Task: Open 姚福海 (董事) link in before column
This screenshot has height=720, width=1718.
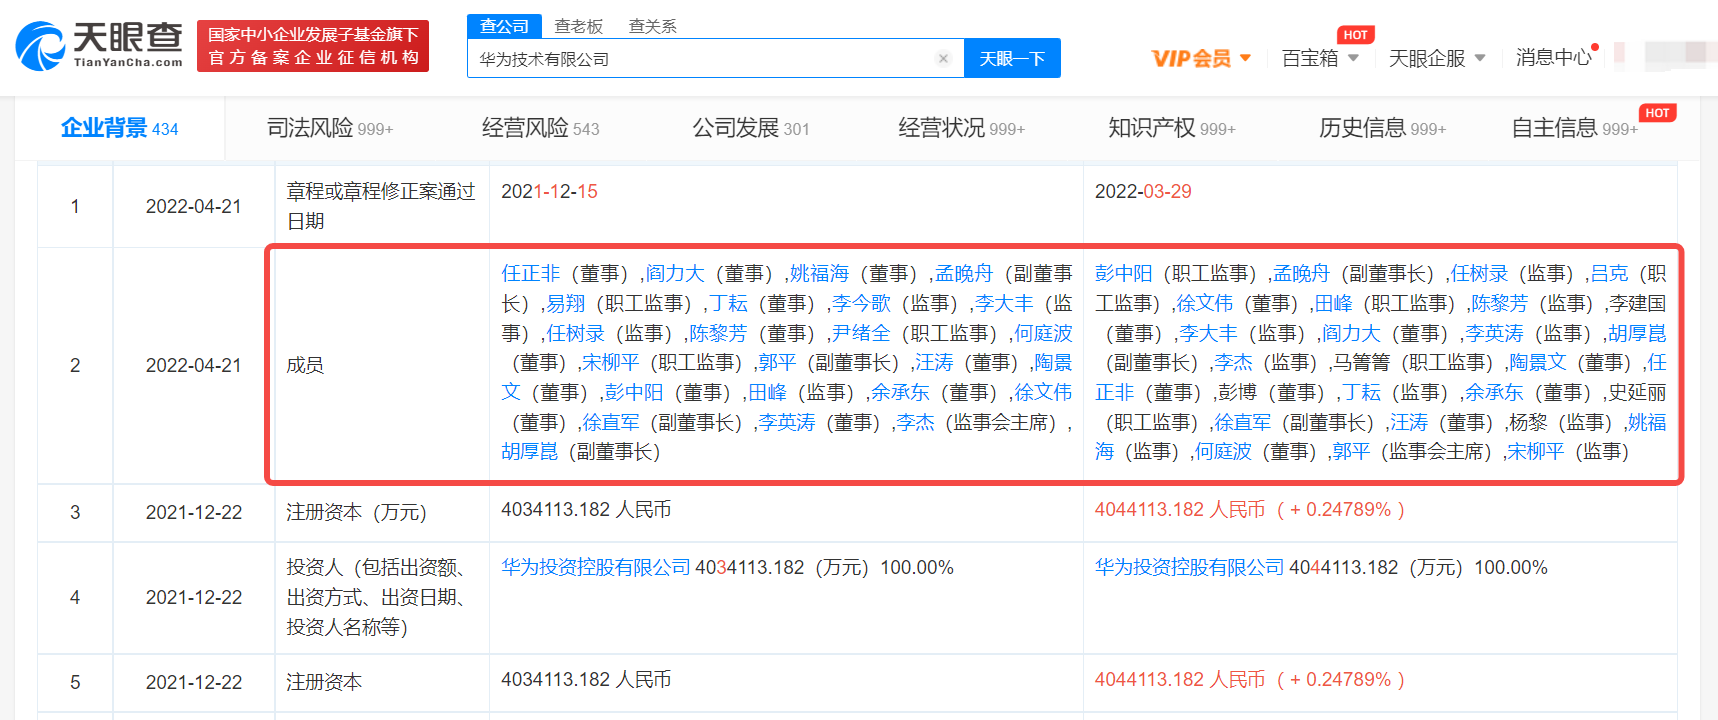Action: pos(819,273)
